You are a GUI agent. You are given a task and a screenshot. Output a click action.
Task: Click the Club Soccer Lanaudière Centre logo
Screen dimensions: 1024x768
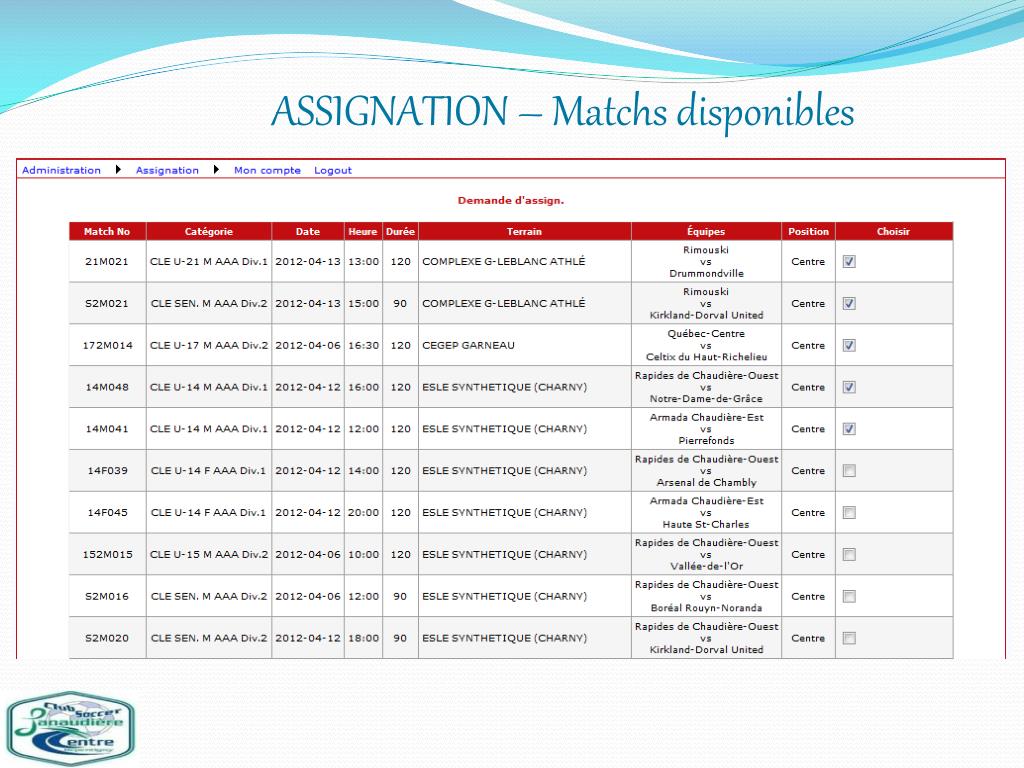pyautogui.click(x=71, y=728)
